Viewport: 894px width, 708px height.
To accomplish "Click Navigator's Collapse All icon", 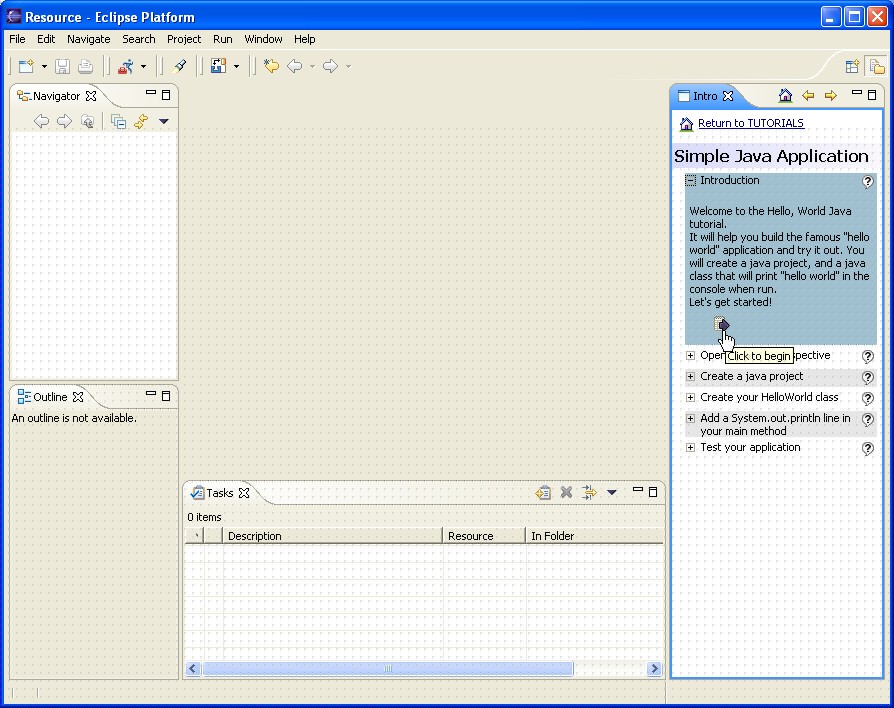I will click(x=119, y=121).
